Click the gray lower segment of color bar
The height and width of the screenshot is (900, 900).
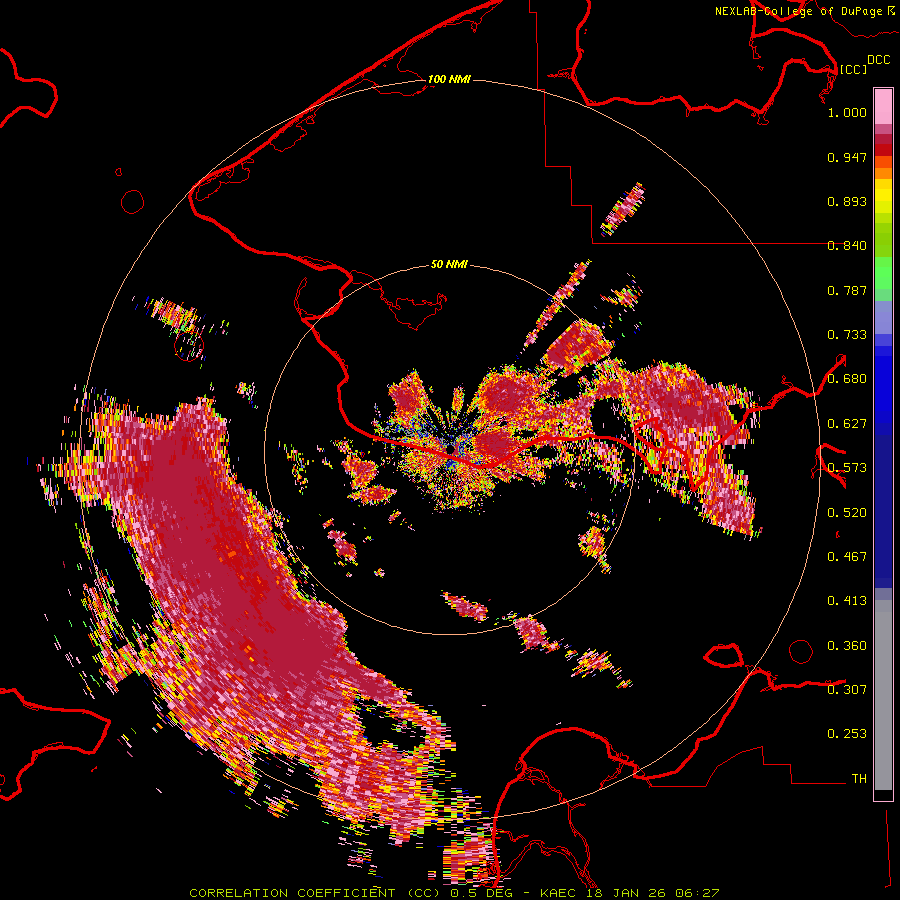[x=883, y=695]
